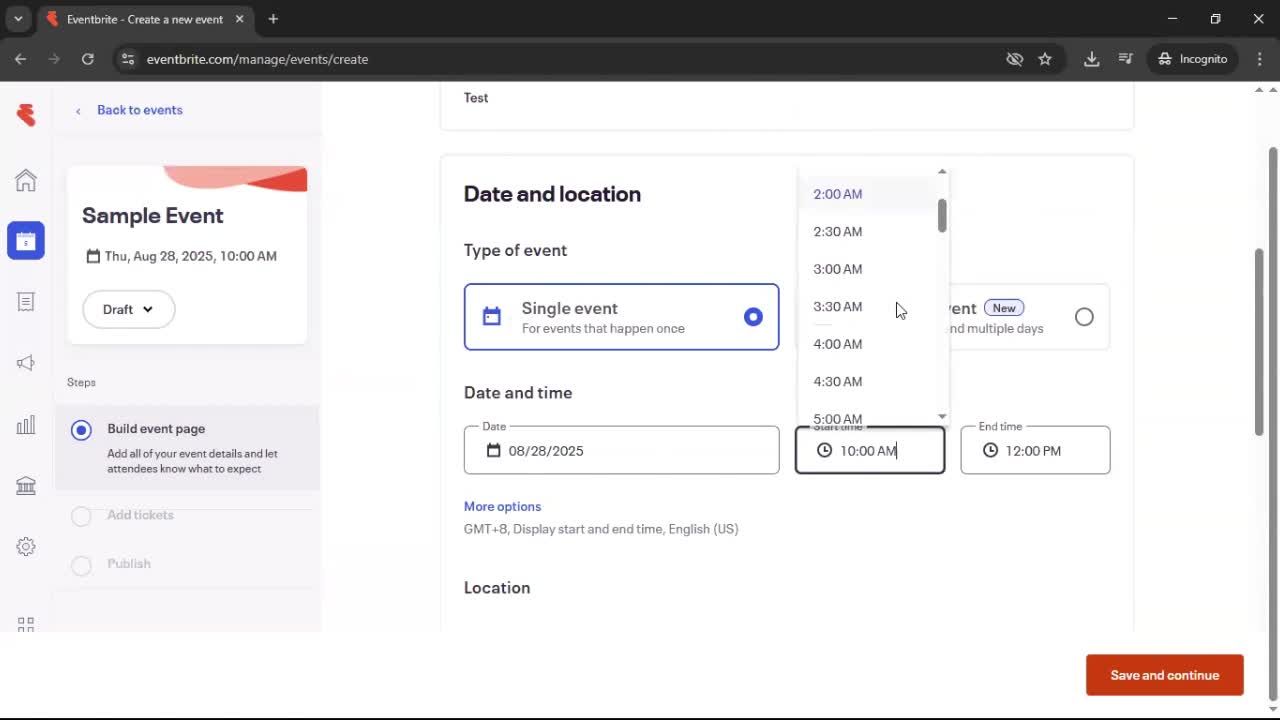Open the Orders list icon in sidebar
The height and width of the screenshot is (720, 1280).
click(x=26, y=302)
